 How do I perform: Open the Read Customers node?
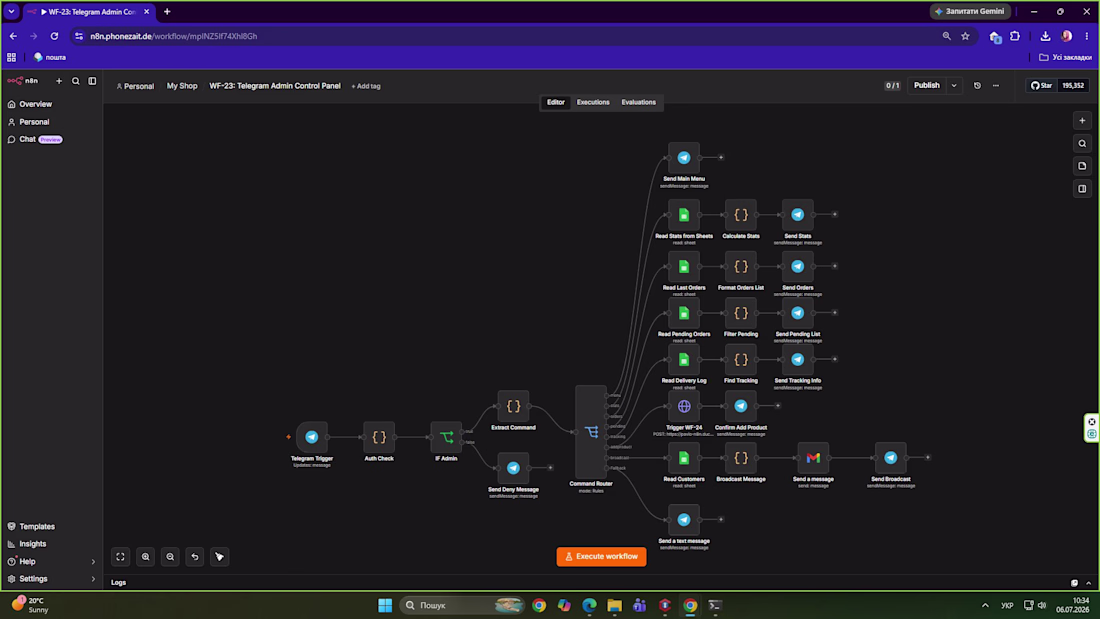click(684, 458)
